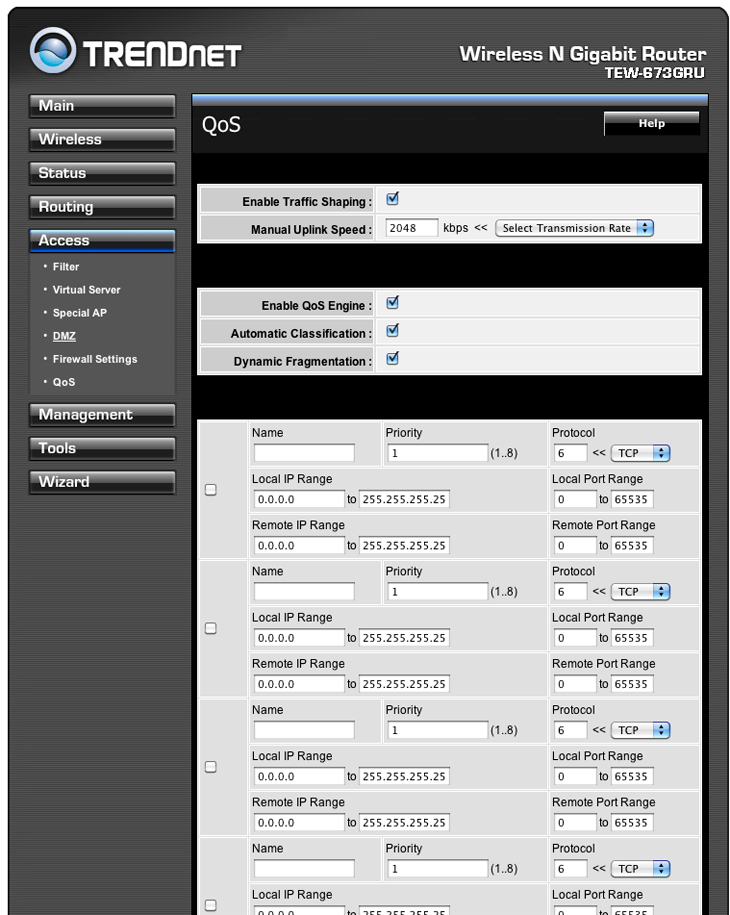
Task: Open Select Transmission Rate dropdown
Action: tap(574, 228)
